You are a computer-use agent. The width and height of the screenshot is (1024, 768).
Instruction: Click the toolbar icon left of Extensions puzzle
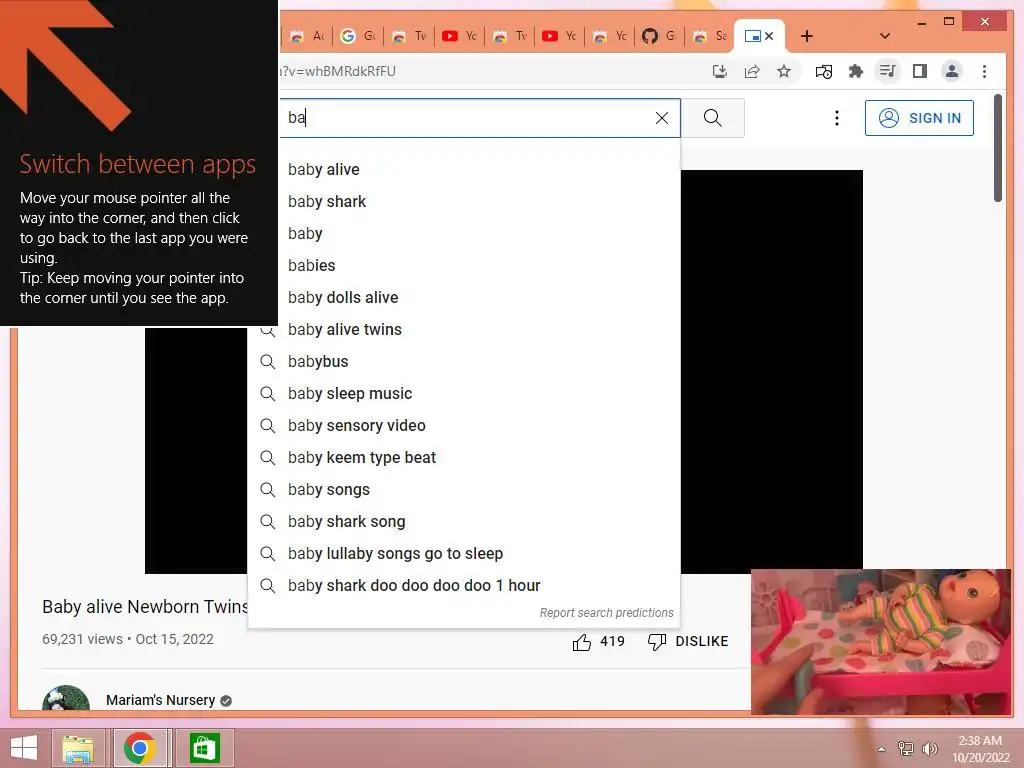coord(824,71)
